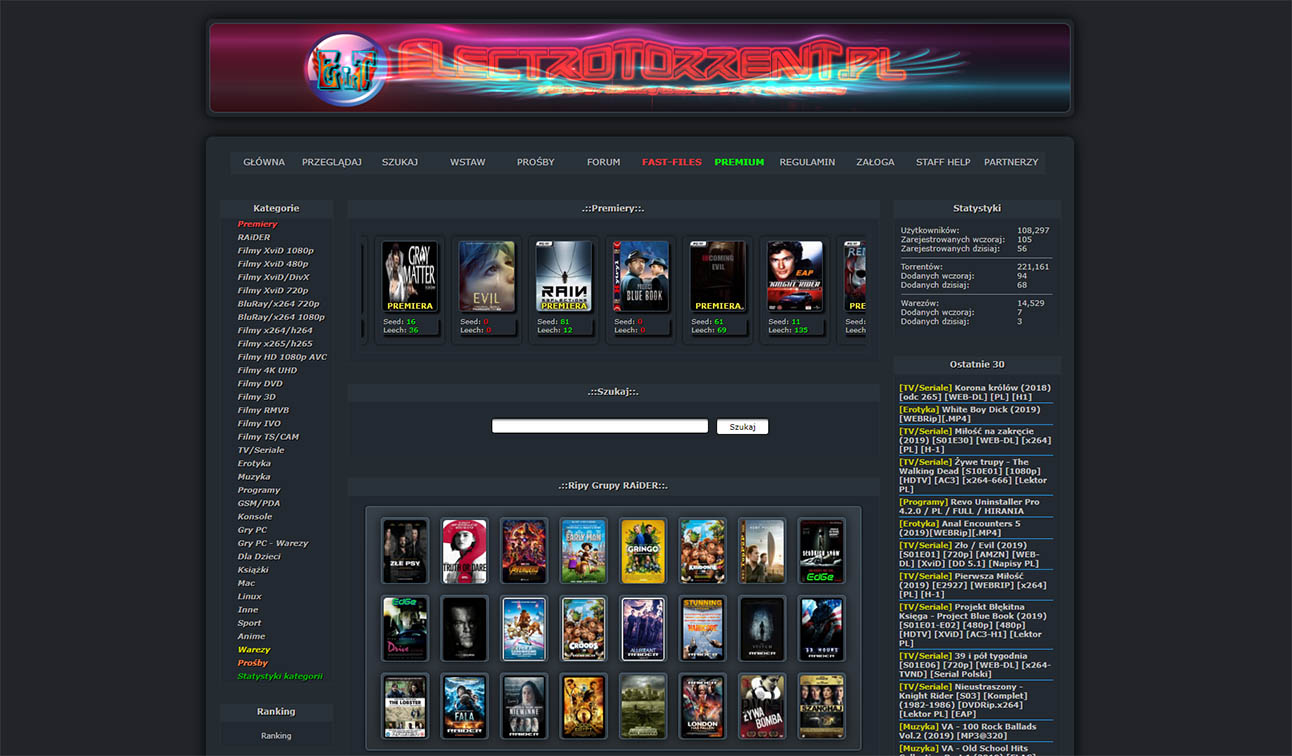Open the Becoming Evil premiere poster
This screenshot has width=1292, height=756.
pyautogui.click(x=718, y=276)
